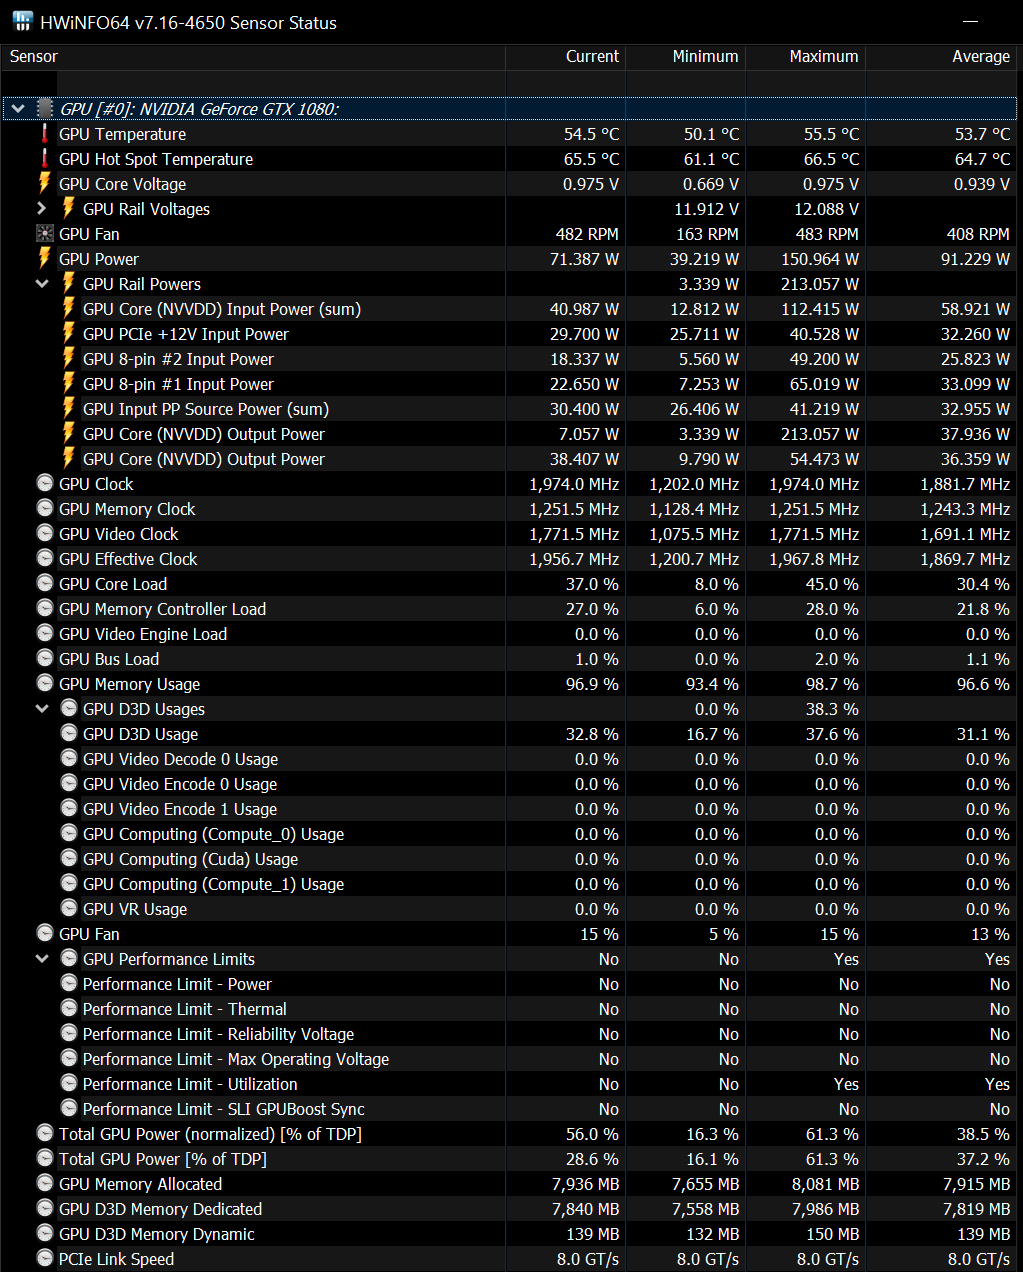1023x1272 pixels.
Task: Select the GPU Computing (Cuda) Usage row
Action: coord(510,859)
